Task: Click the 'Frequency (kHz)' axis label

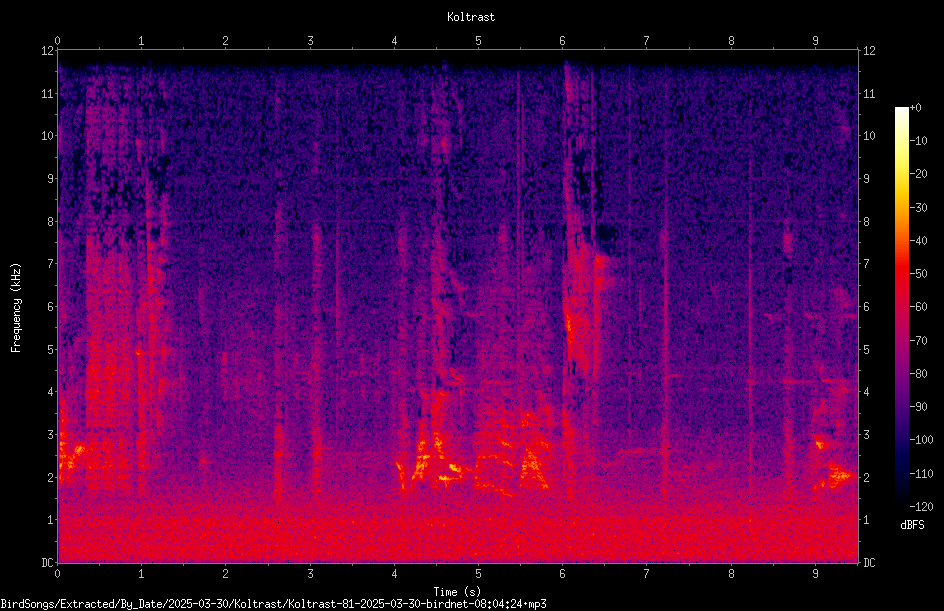Action: 16,308
